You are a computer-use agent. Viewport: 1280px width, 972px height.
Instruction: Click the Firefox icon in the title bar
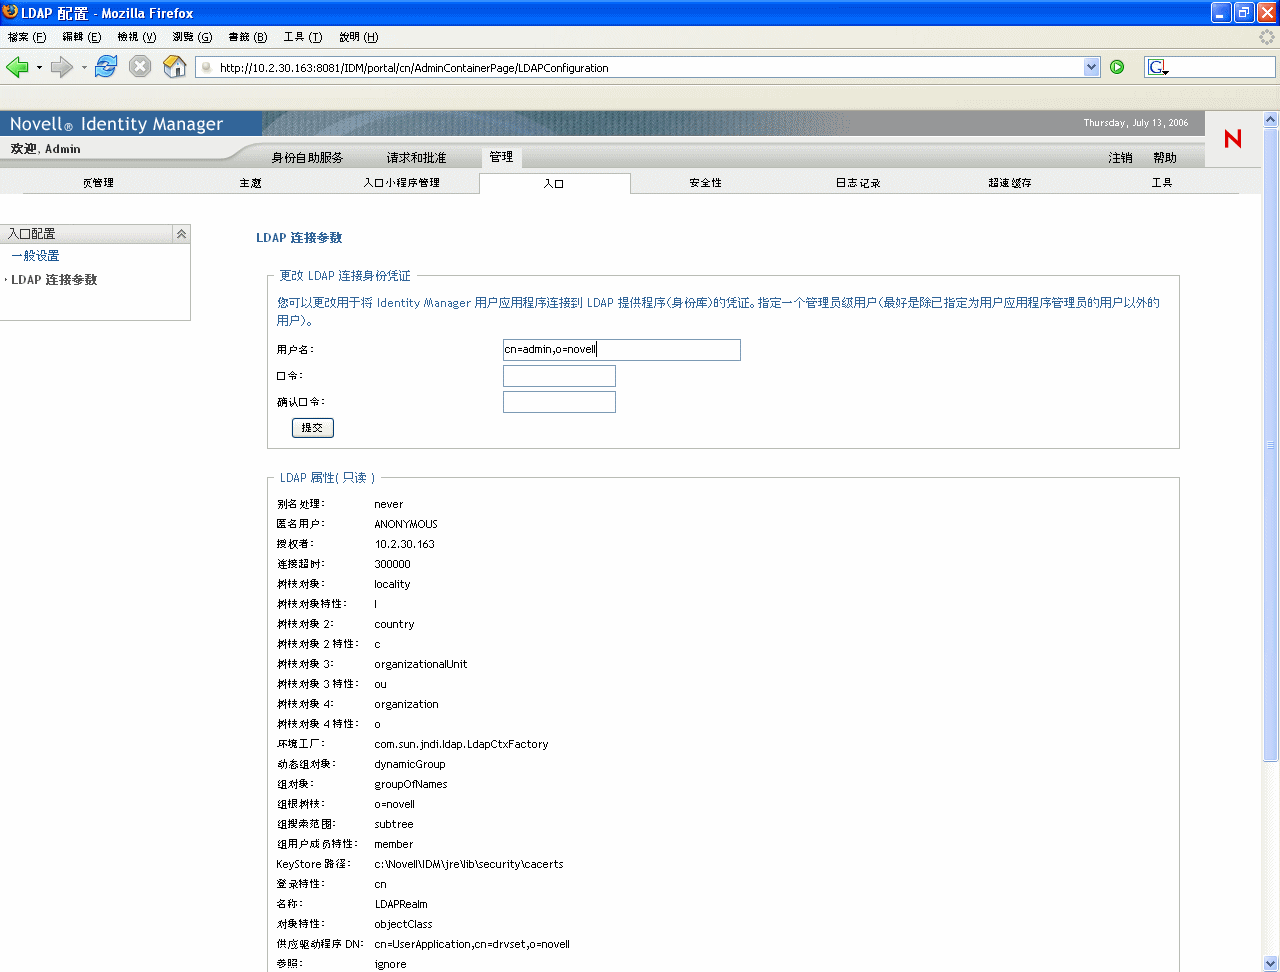point(10,12)
